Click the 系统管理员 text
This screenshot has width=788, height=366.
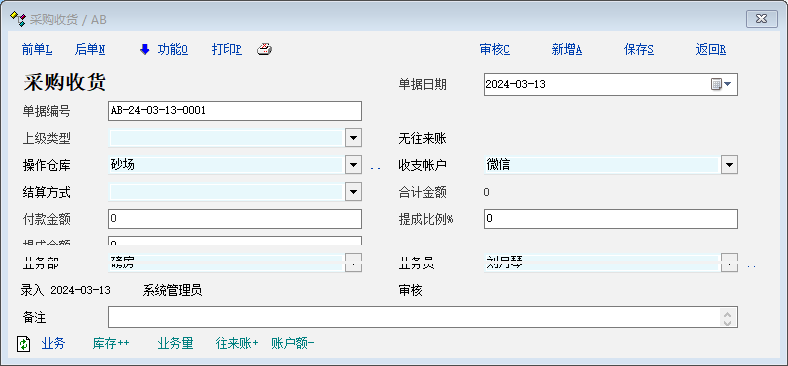pos(172,291)
